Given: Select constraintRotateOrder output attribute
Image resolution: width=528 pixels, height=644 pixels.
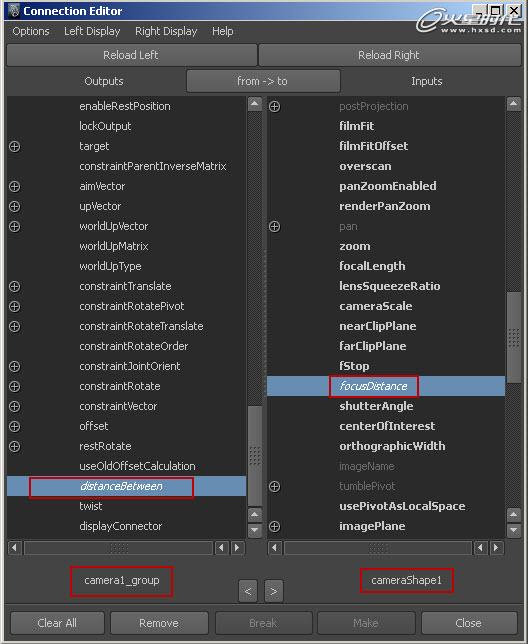Looking at the screenshot, I should click(133, 346).
